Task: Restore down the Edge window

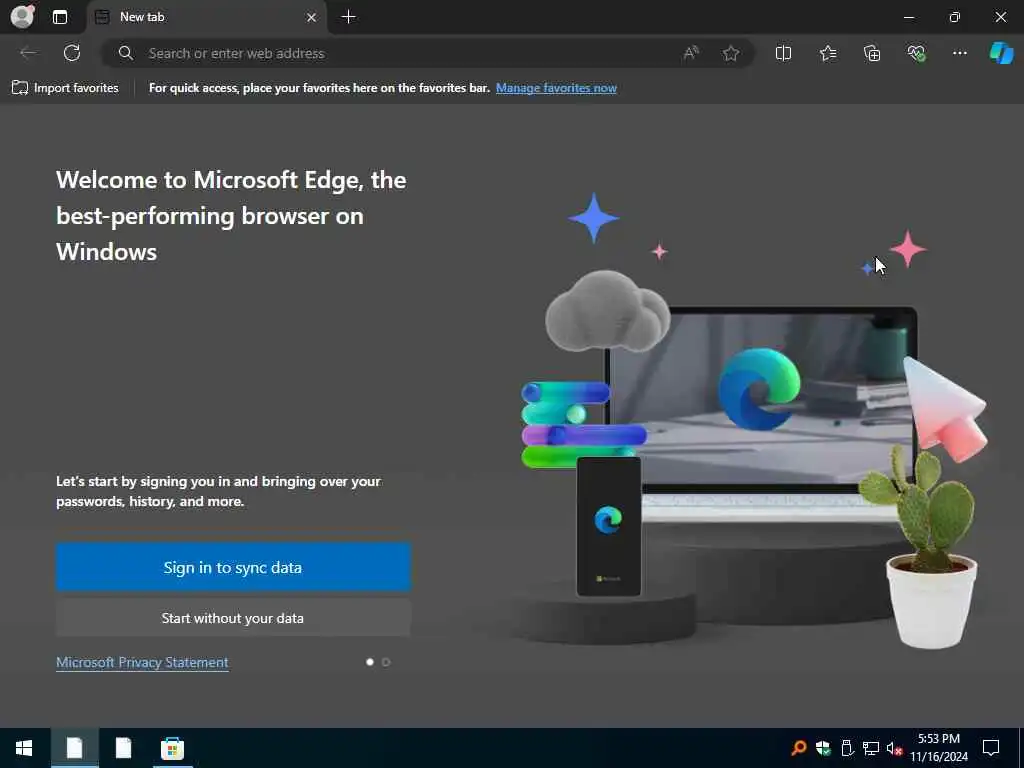Action: click(955, 17)
